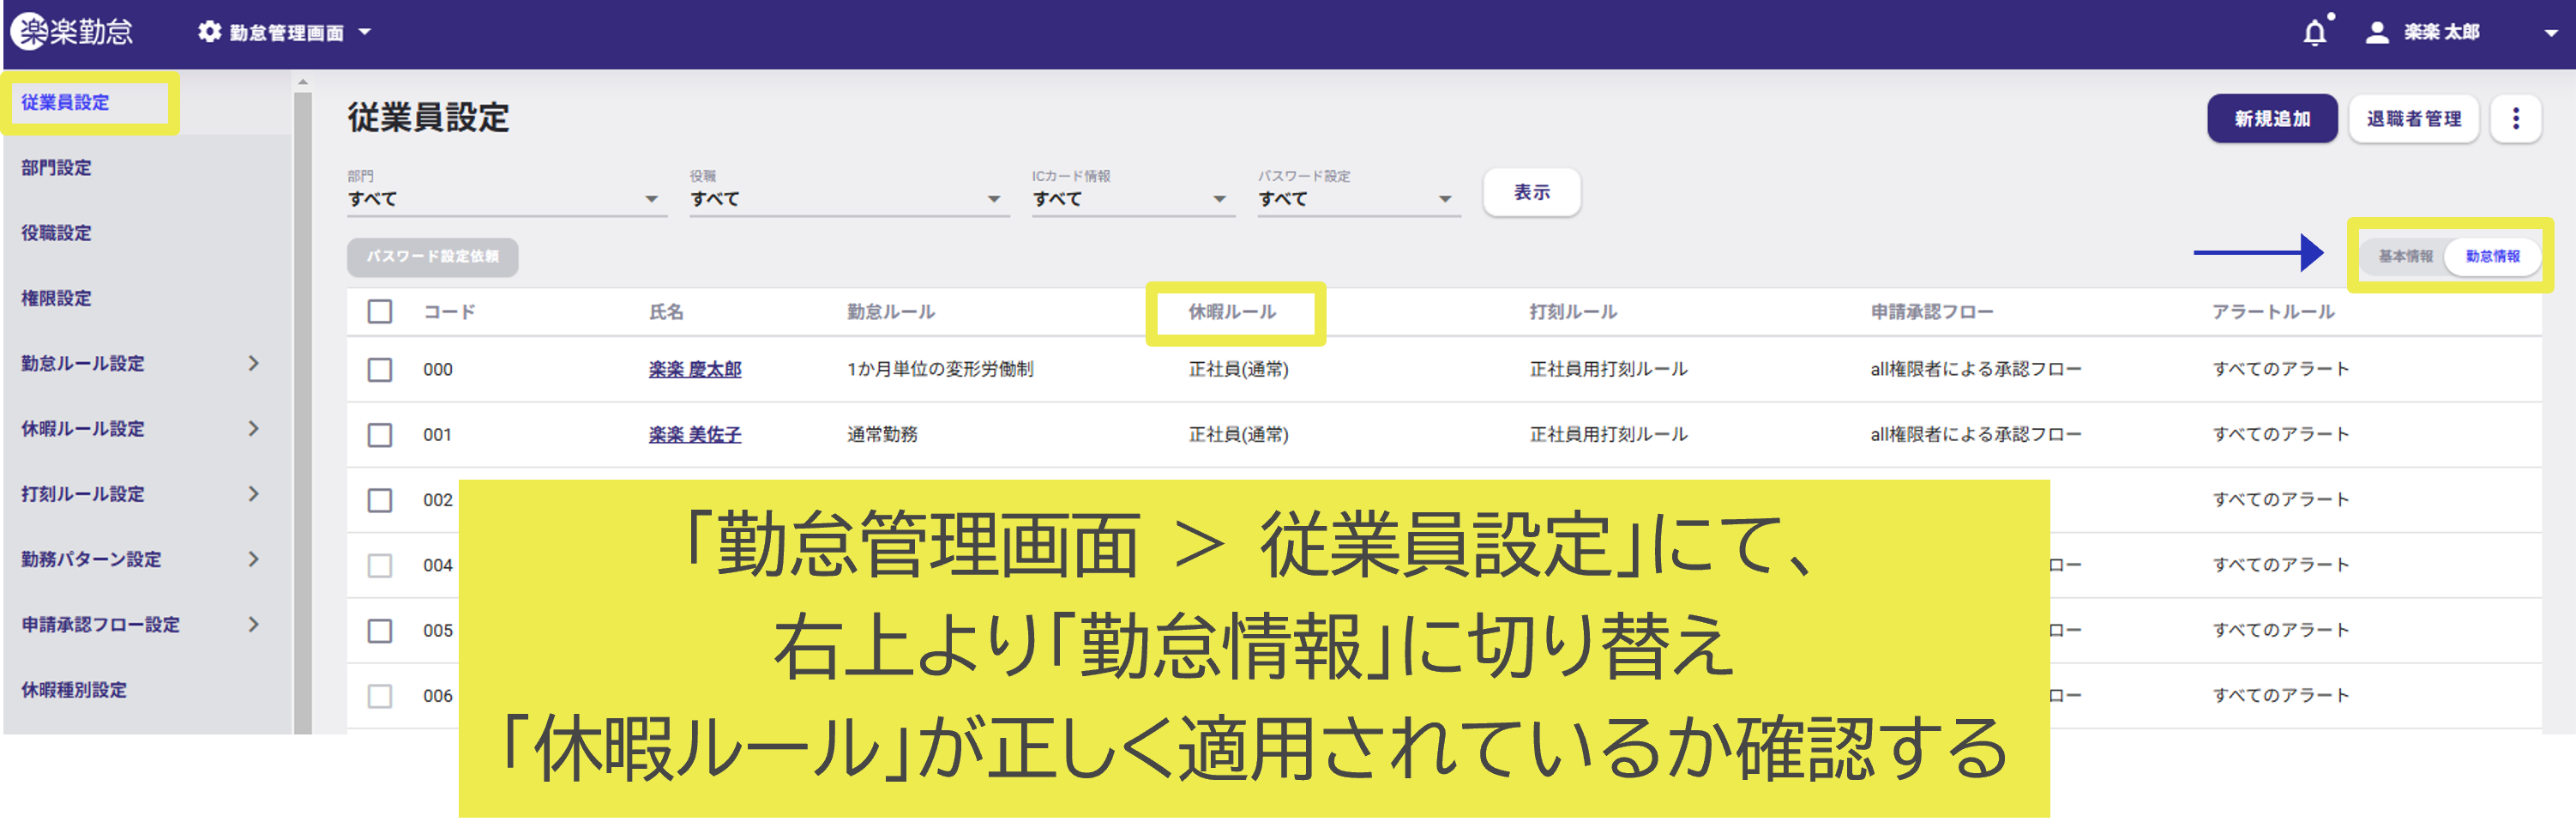Check the box for employee 004
The image size is (2576, 828).
pos(380,565)
